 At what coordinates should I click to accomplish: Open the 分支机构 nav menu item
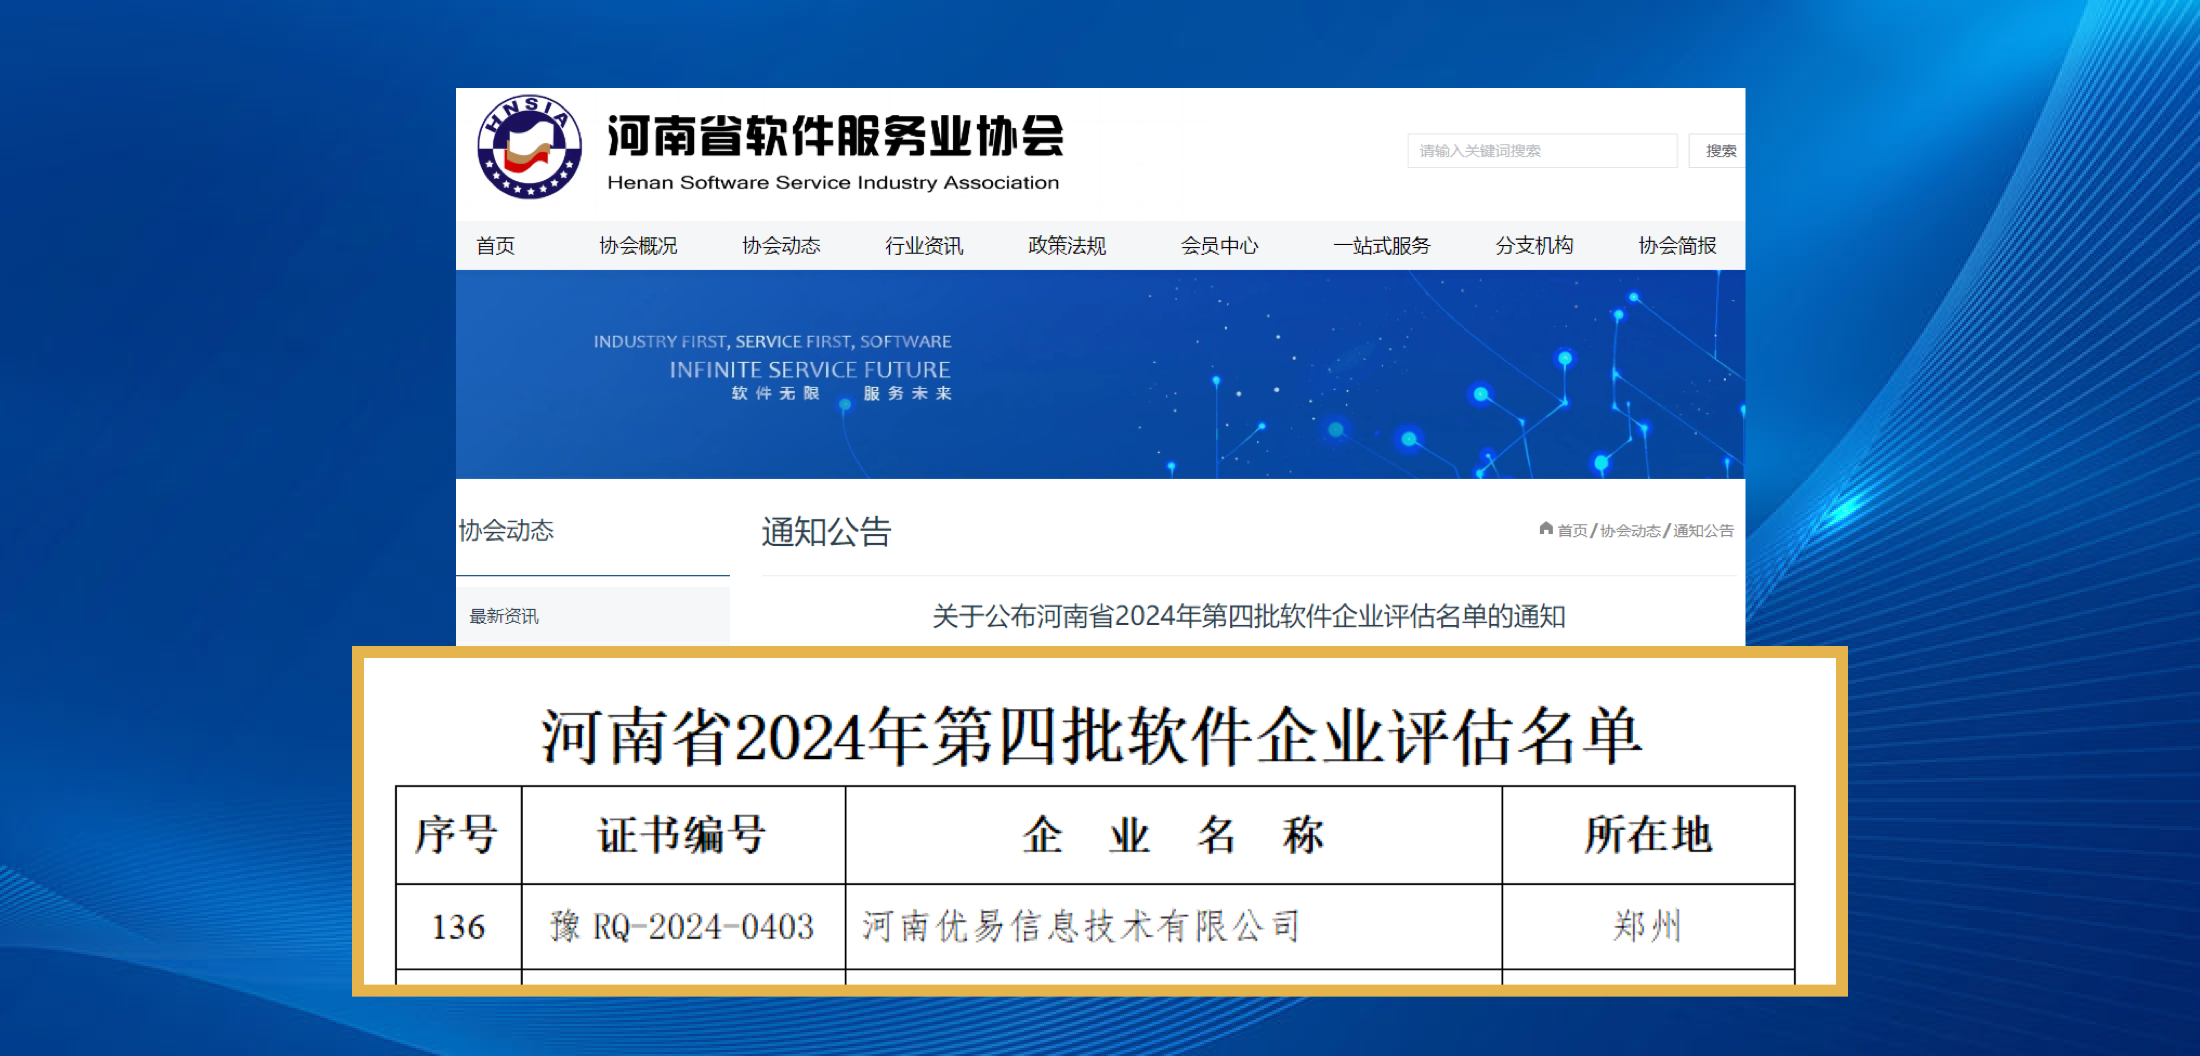coord(1534,246)
